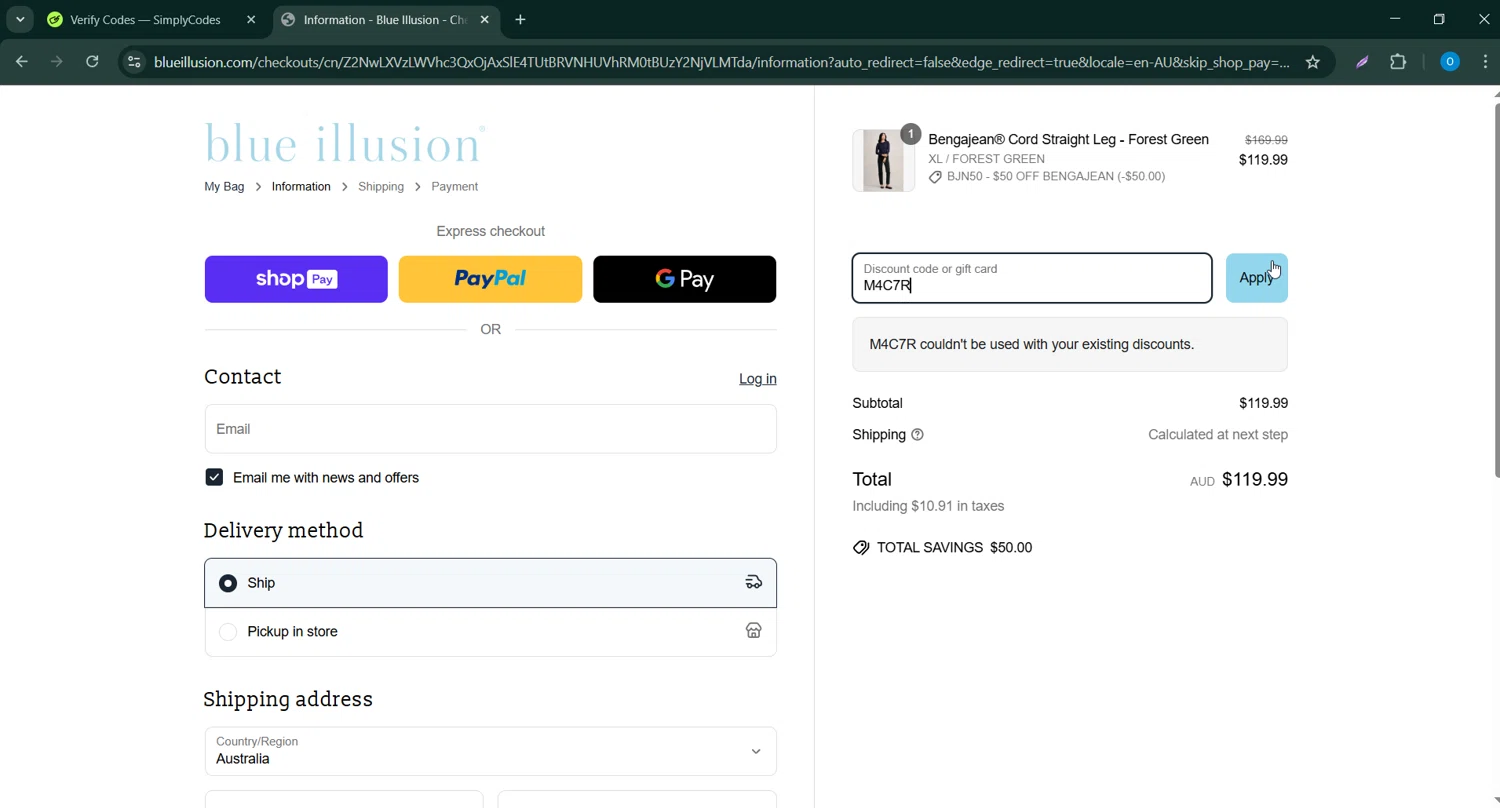Click the address bar URL
This screenshot has width=1500, height=808.
point(720,62)
